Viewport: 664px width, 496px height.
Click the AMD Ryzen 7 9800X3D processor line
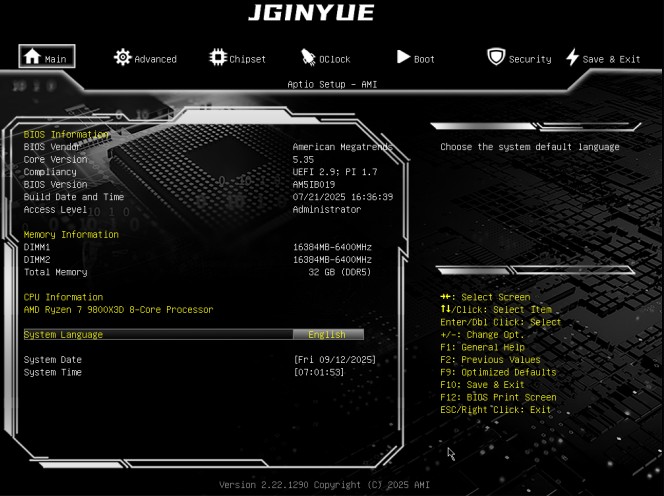(119, 310)
